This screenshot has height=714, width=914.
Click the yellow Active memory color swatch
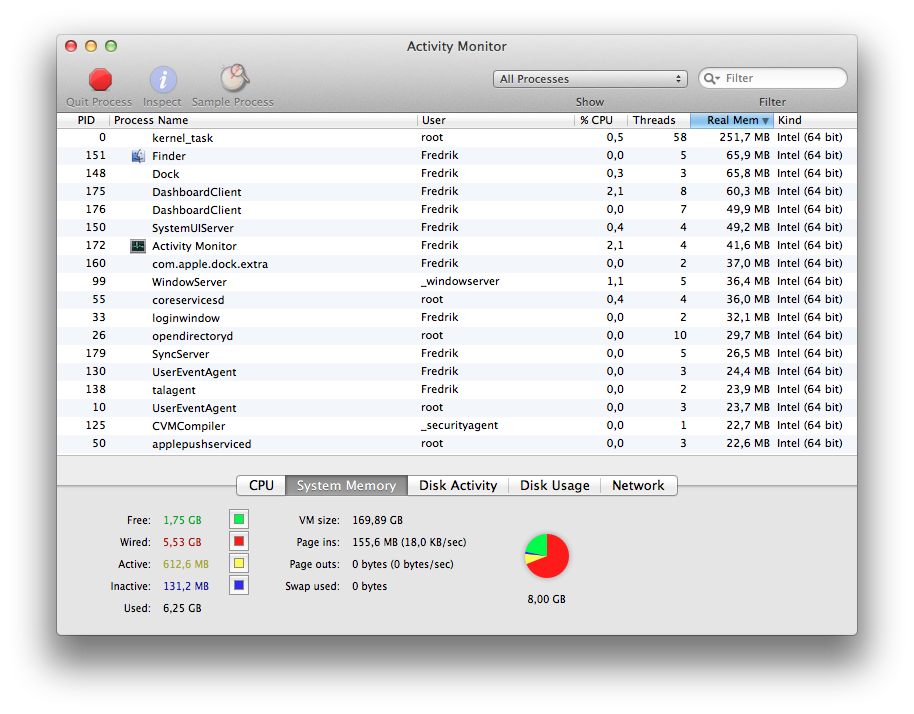point(239,564)
